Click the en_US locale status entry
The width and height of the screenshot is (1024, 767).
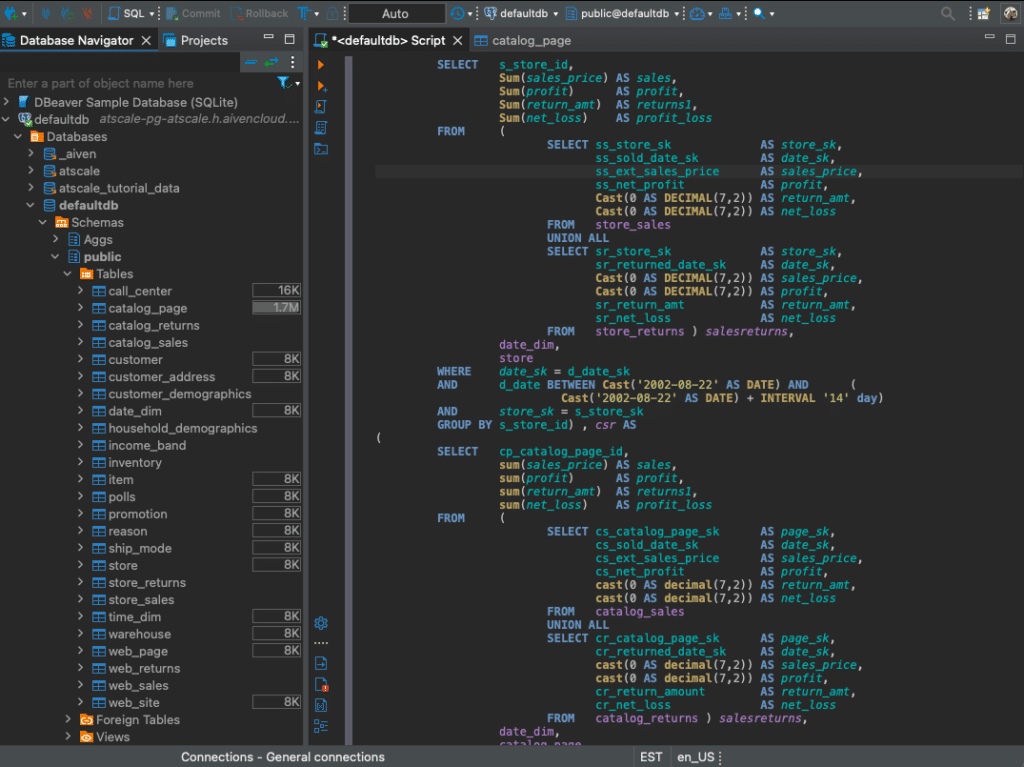[696, 757]
